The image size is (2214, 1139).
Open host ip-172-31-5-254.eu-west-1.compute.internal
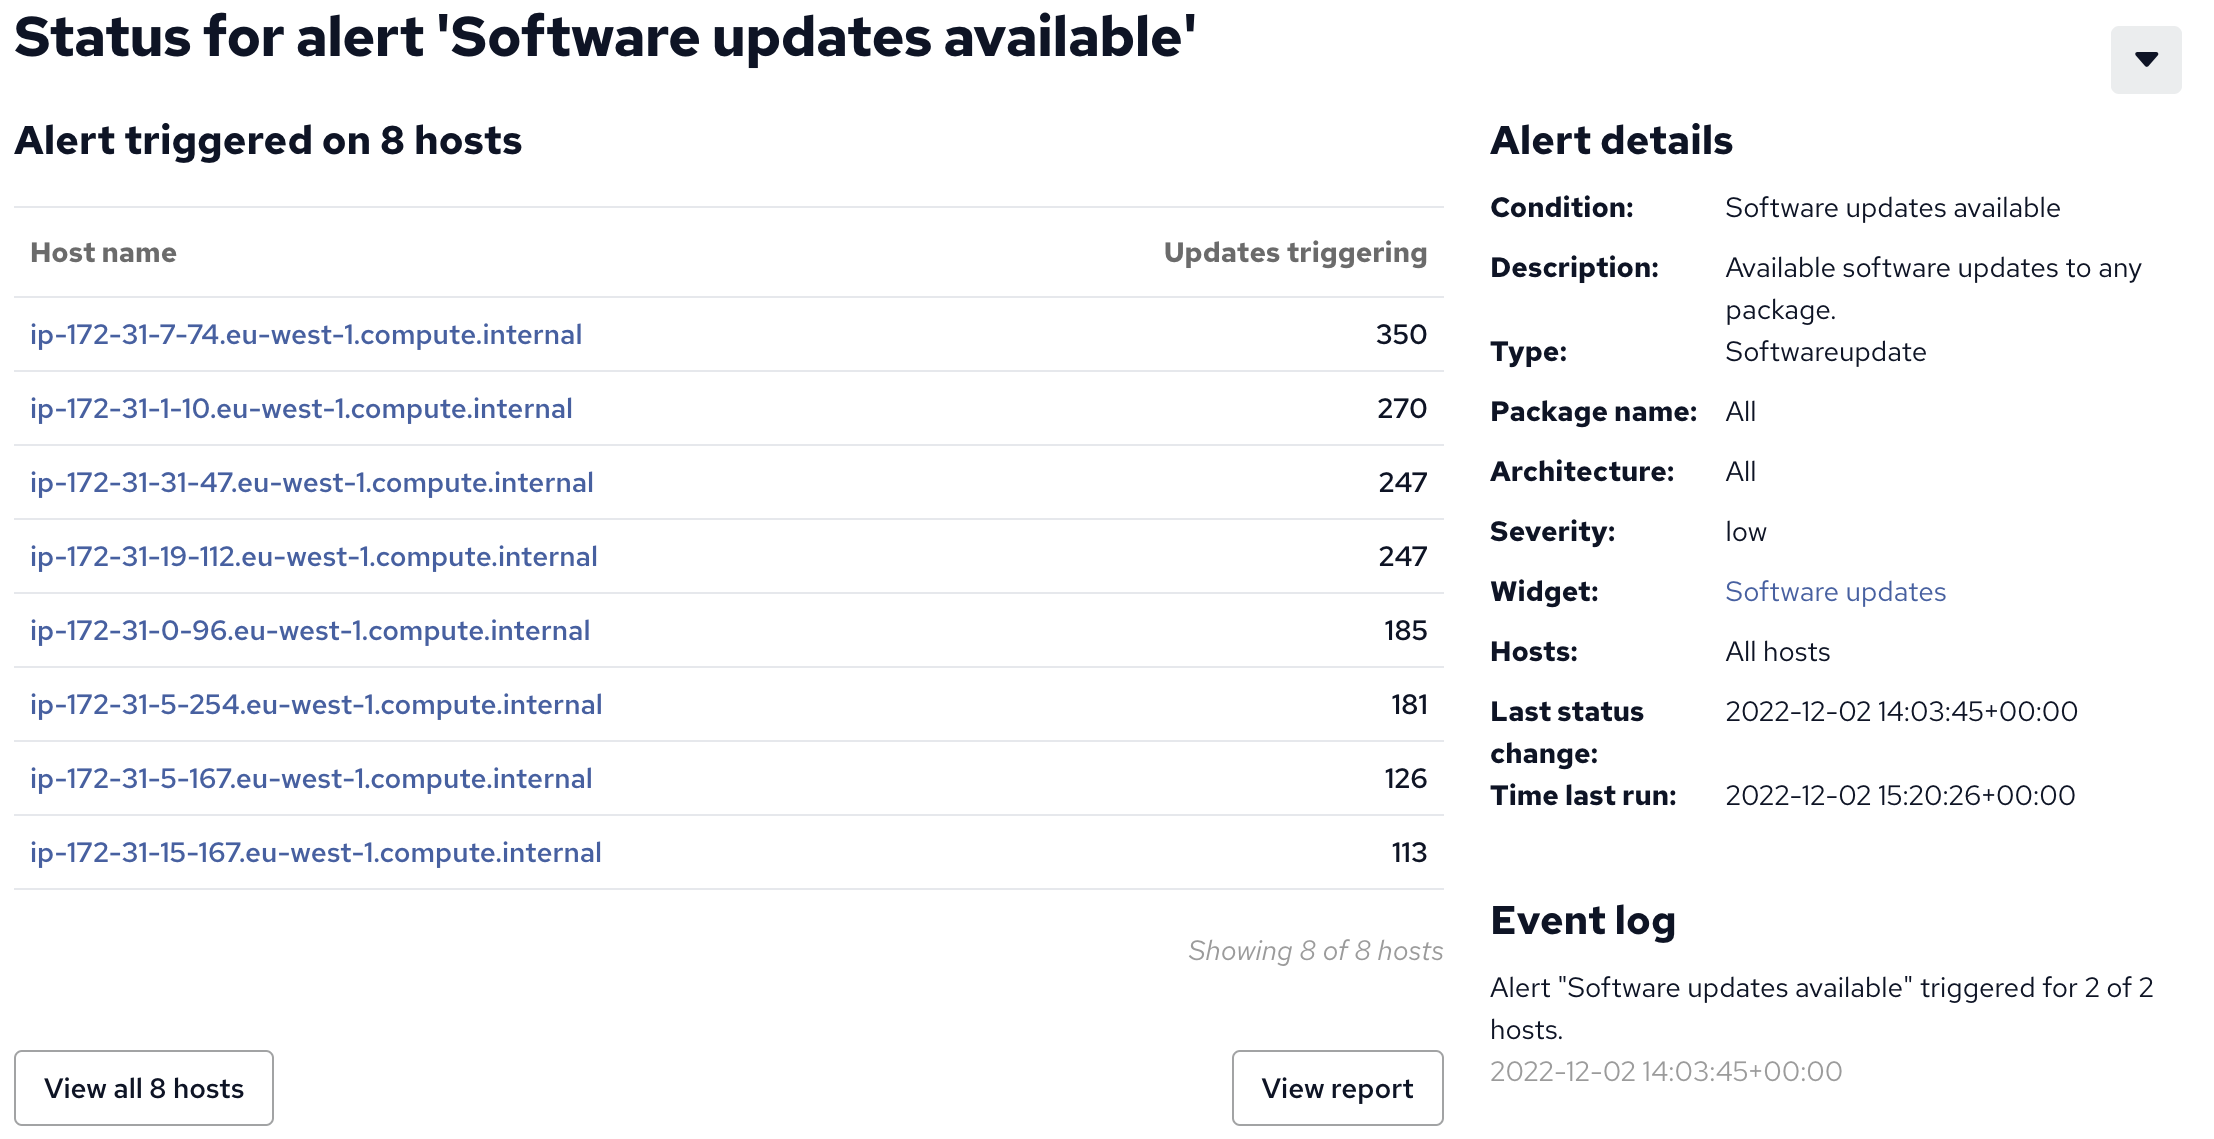pos(316,704)
